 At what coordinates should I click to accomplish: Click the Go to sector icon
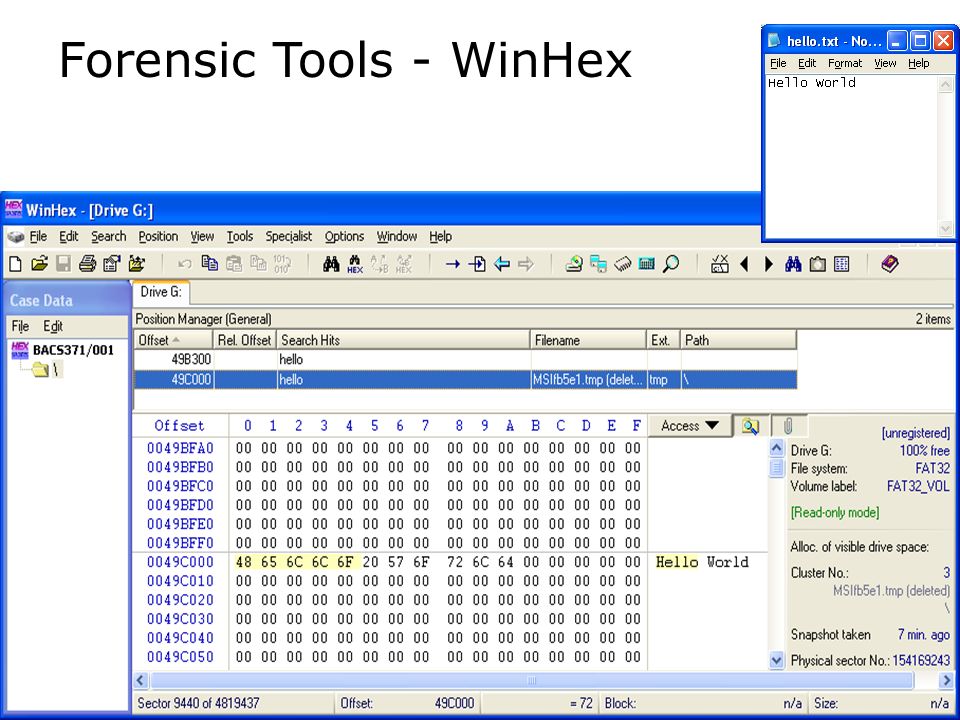click(x=477, y=264)
